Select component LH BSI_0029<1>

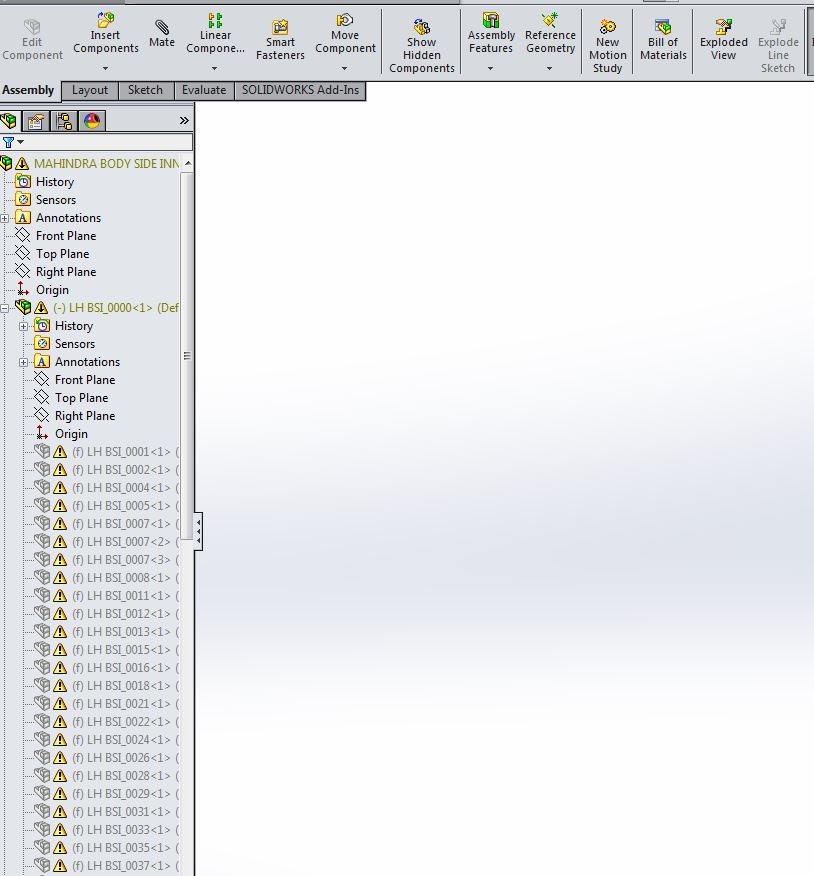click(x=126, y=794)
